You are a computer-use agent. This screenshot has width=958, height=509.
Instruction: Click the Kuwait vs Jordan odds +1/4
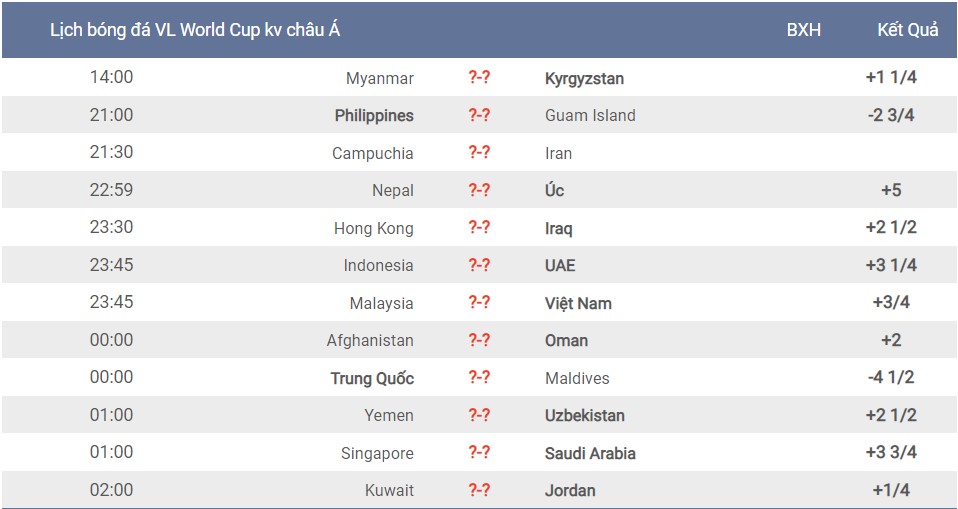tap(891, 490)
